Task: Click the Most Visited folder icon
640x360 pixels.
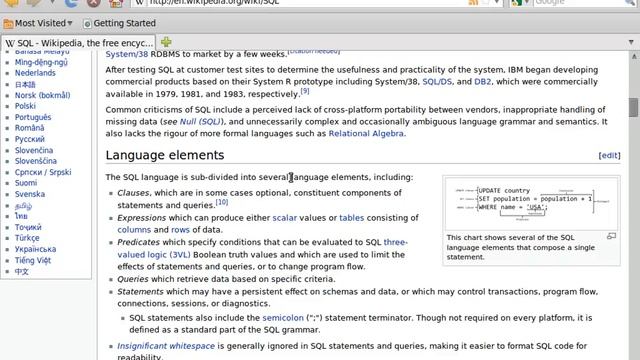Action: (x=8, y=24)
